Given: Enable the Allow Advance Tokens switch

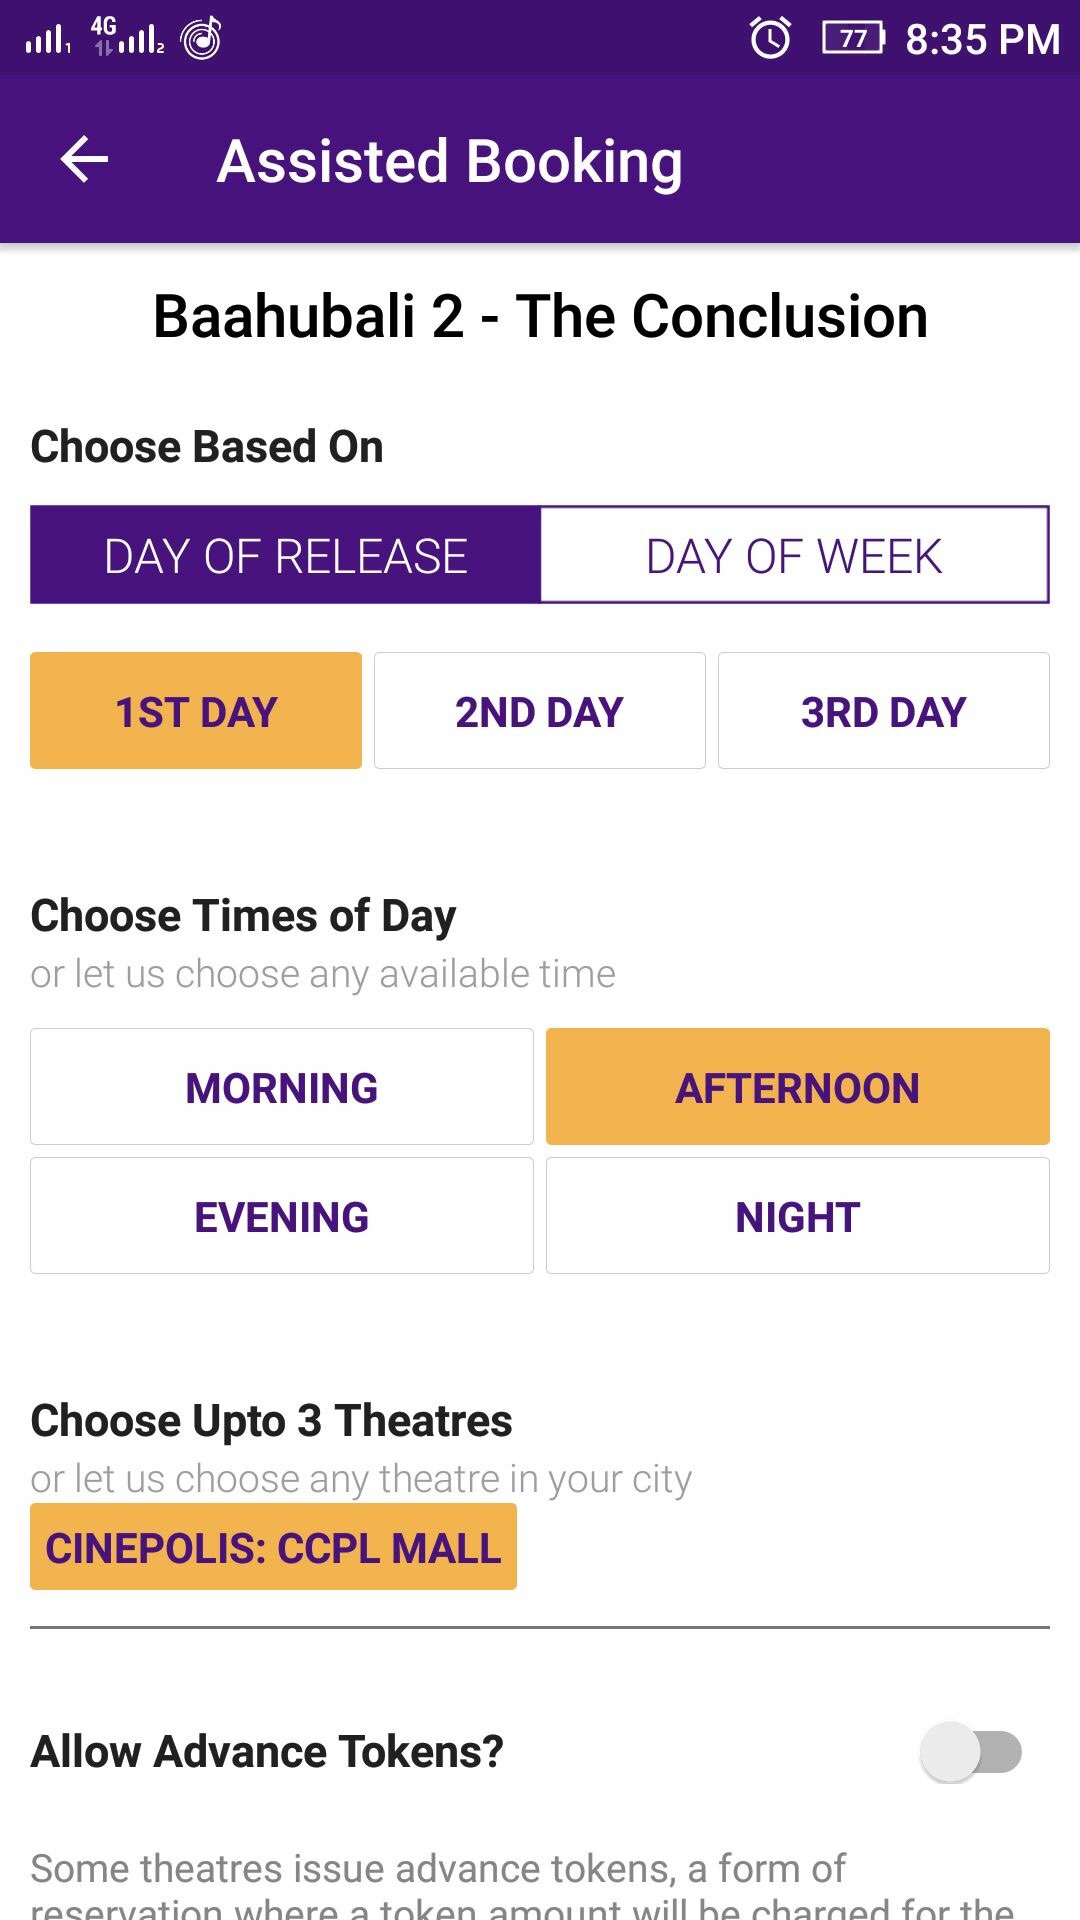Looking at the screenshot, I should 971,1751.
